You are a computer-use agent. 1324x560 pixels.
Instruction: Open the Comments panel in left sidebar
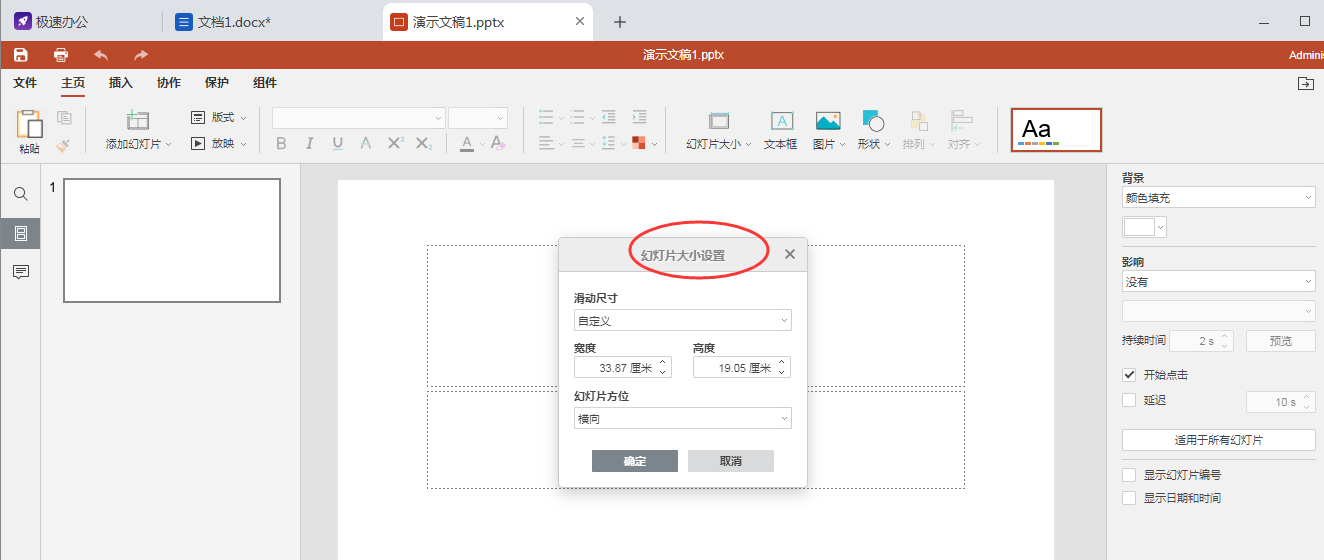[20, 272]
